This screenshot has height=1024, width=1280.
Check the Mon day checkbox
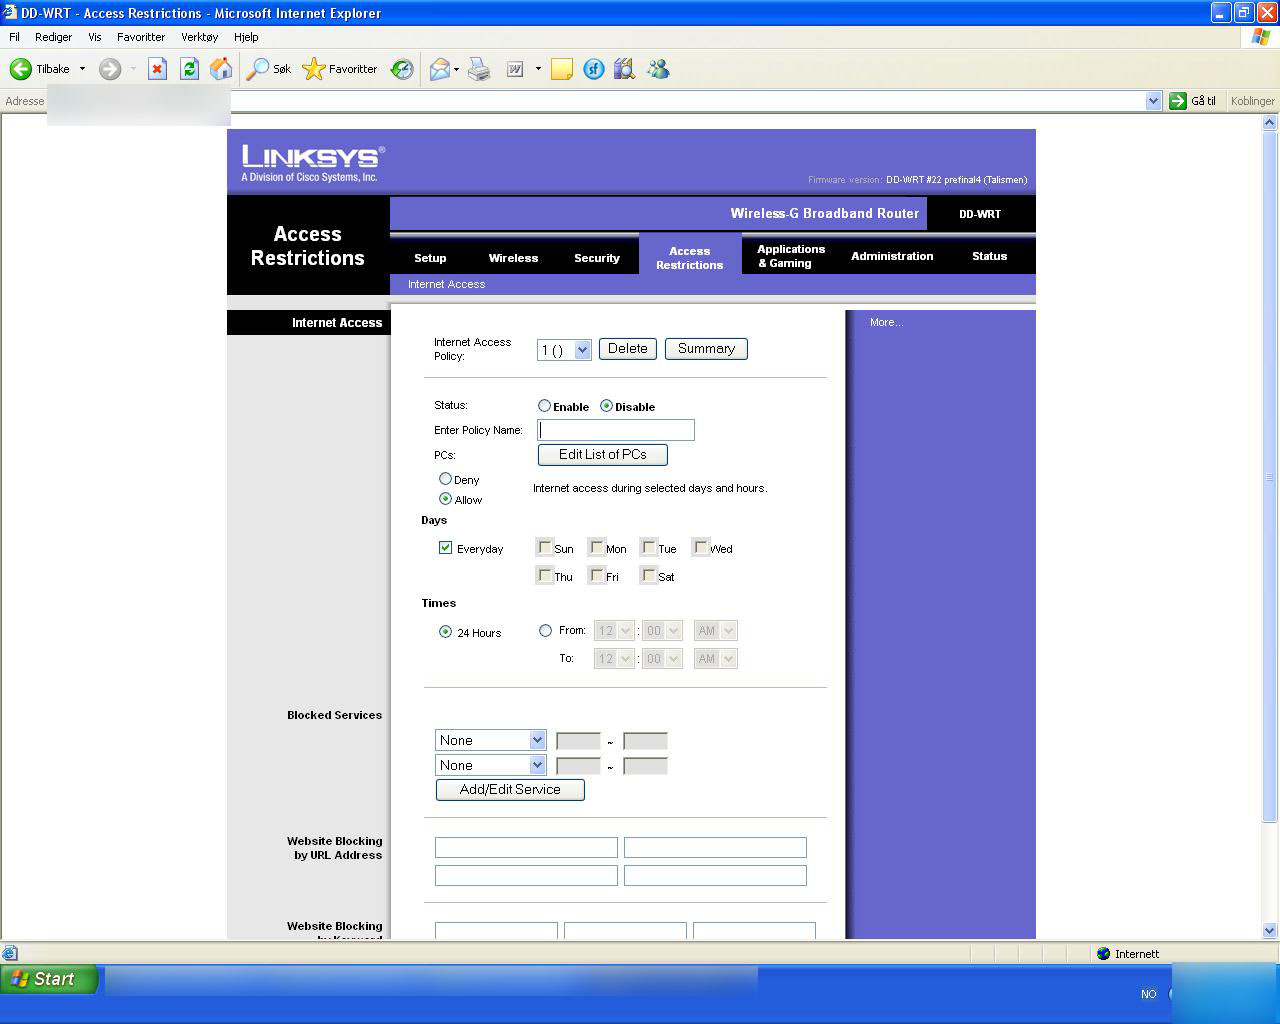pyautogui.click(x=597, y=547)
